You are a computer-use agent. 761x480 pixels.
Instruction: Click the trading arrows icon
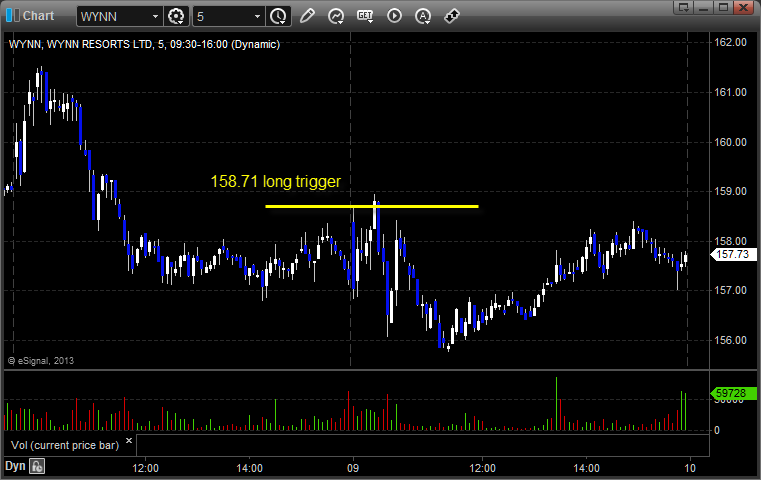tap(452, 16)
